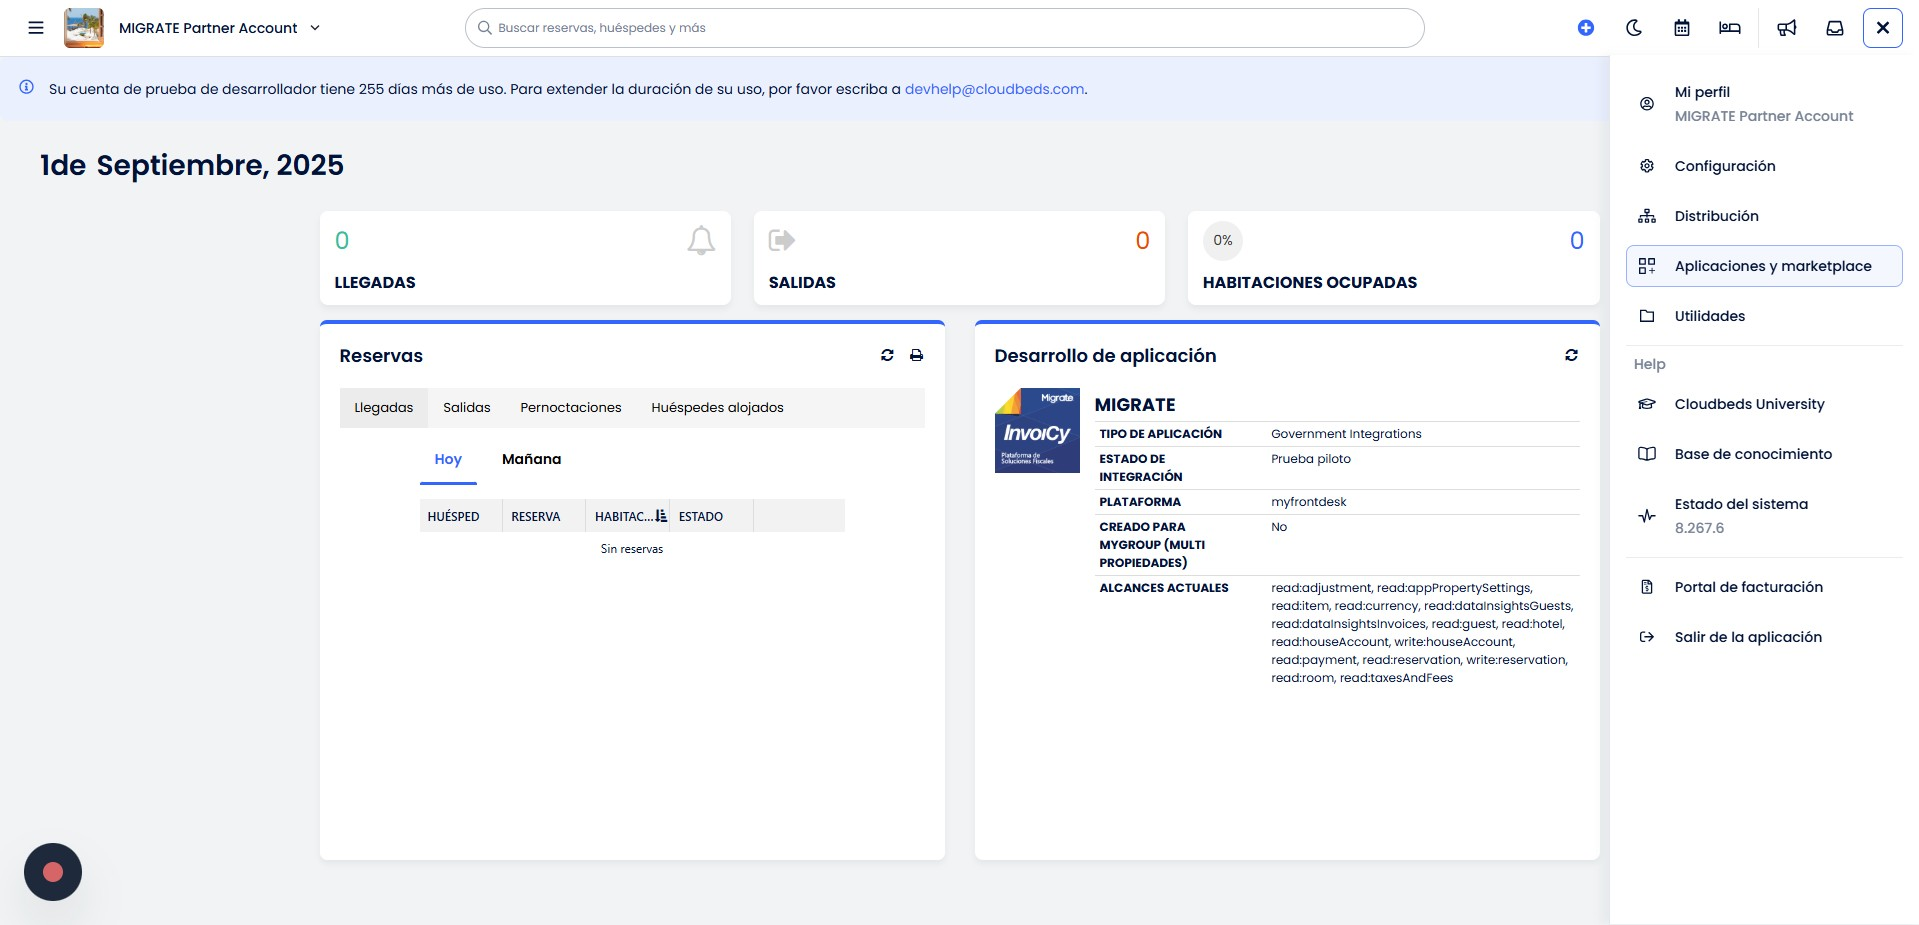Image resolution: width=1919 pixels, height=925 pixels.
Task: Open Distribución menu entry
Action: [1764, 216]
